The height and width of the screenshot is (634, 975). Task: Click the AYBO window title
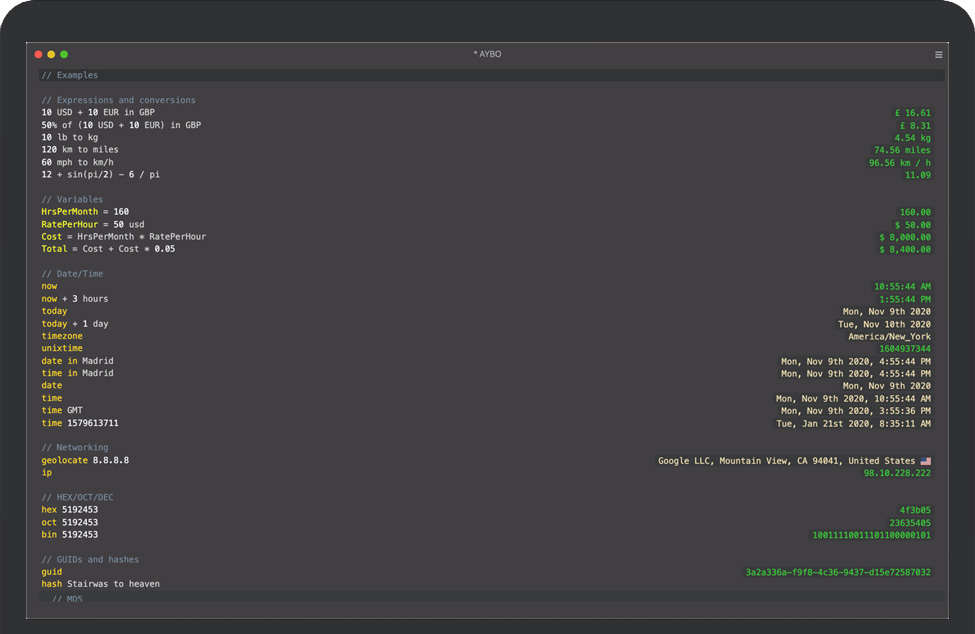pyautogui.click(x=487, y=54)
